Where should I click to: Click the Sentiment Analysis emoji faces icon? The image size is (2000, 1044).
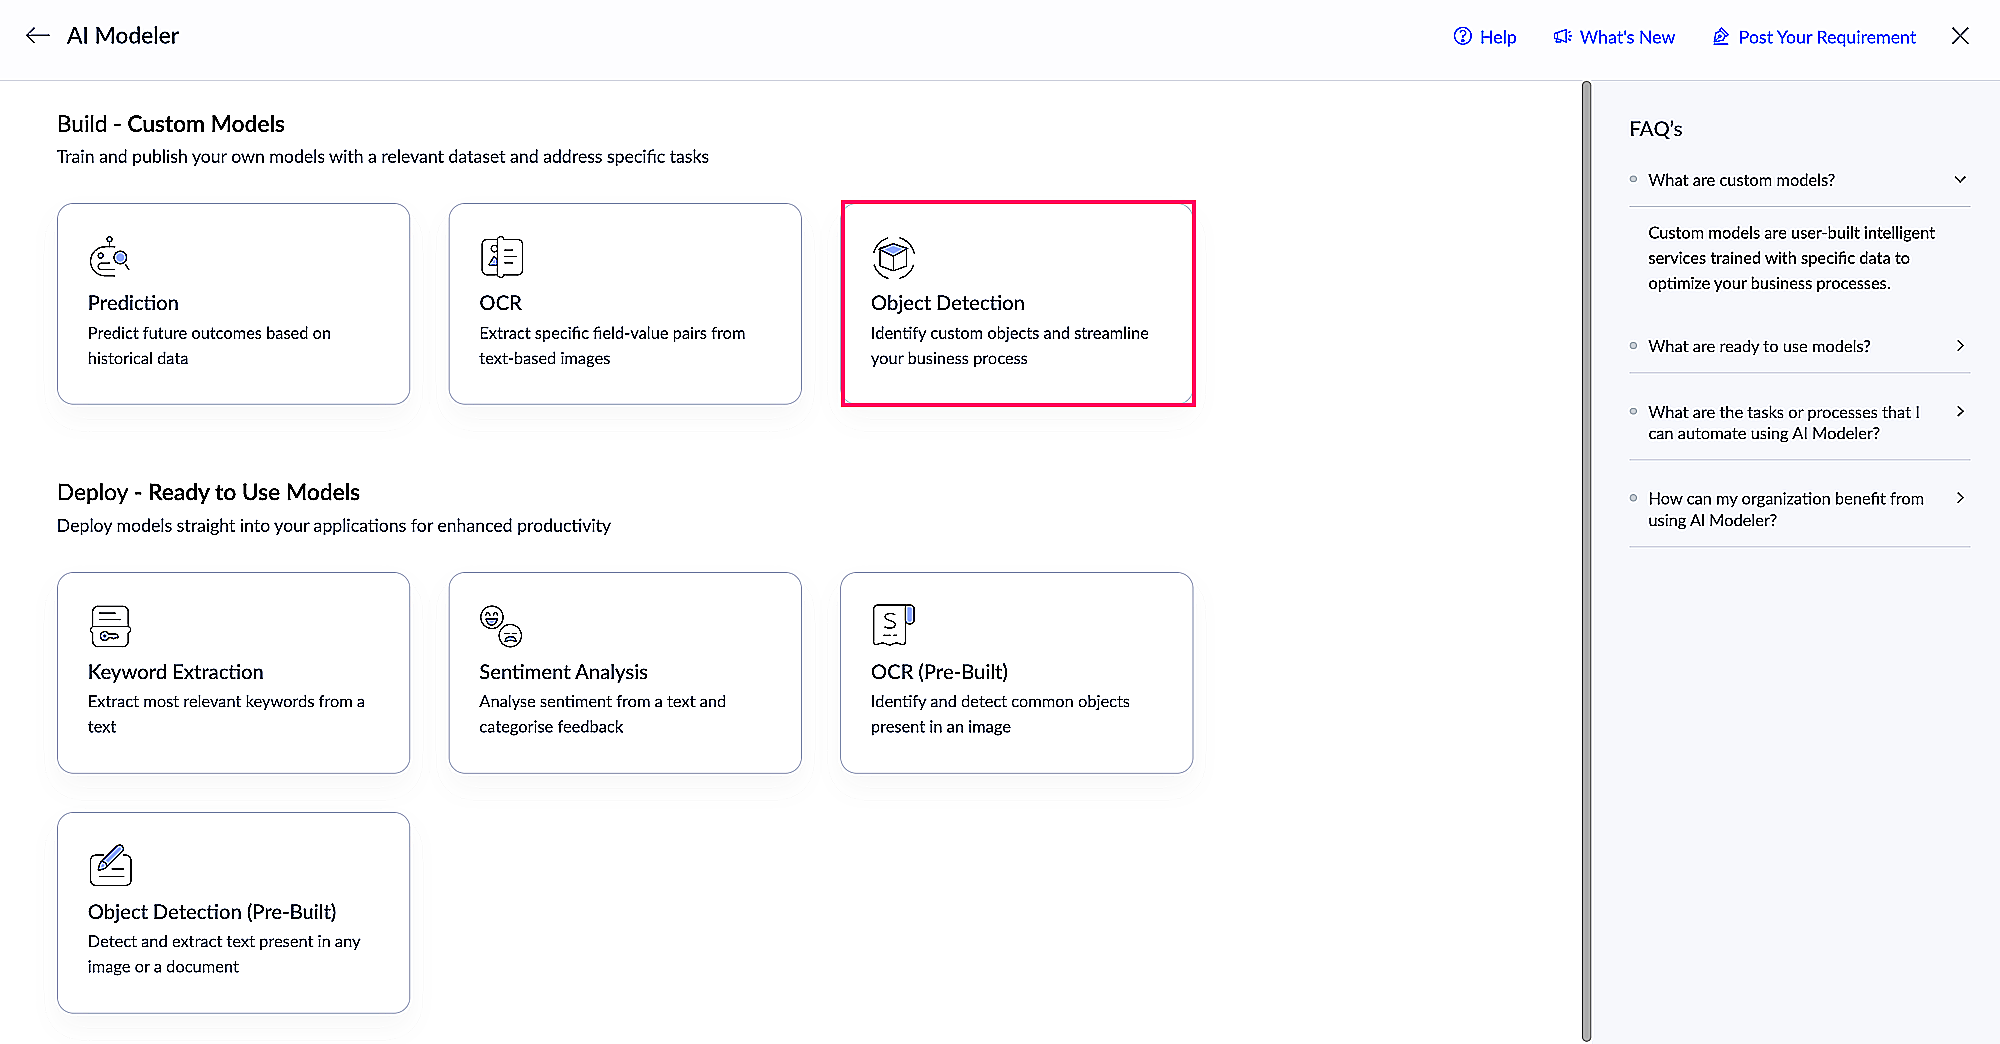(501, 626)
